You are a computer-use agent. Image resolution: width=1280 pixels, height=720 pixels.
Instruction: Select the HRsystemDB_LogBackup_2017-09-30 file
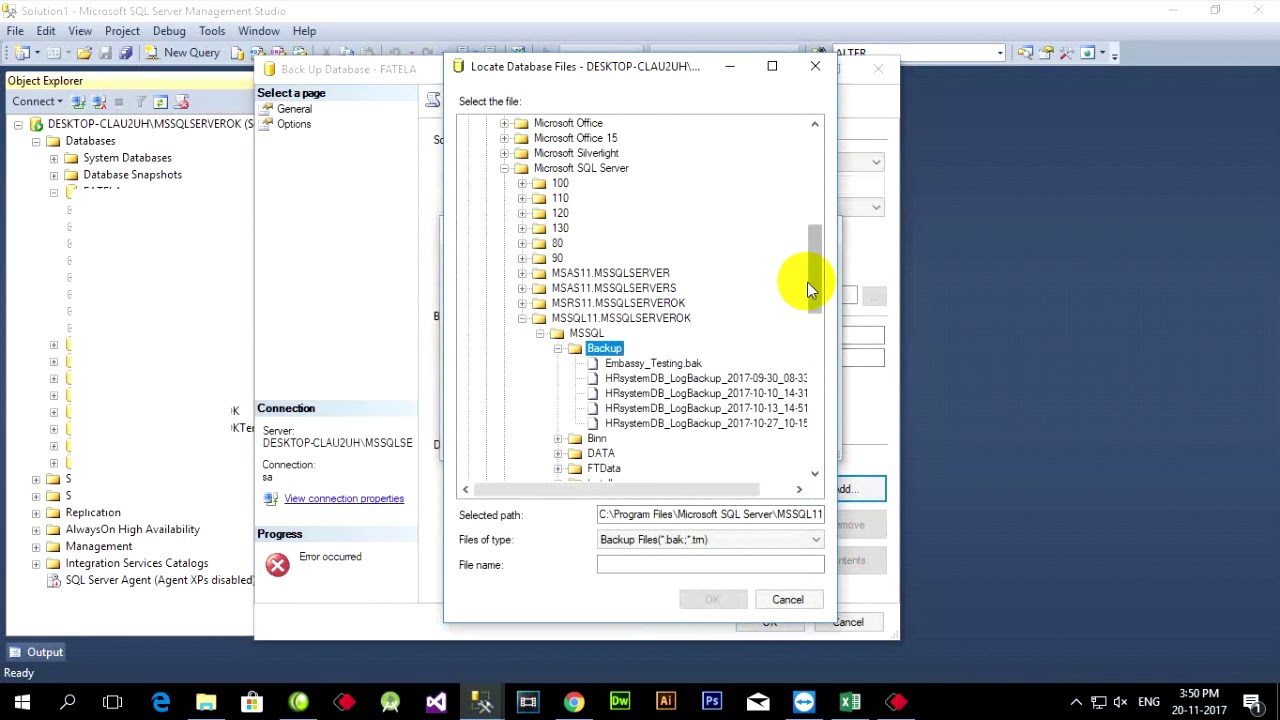(x=706, y=378)
